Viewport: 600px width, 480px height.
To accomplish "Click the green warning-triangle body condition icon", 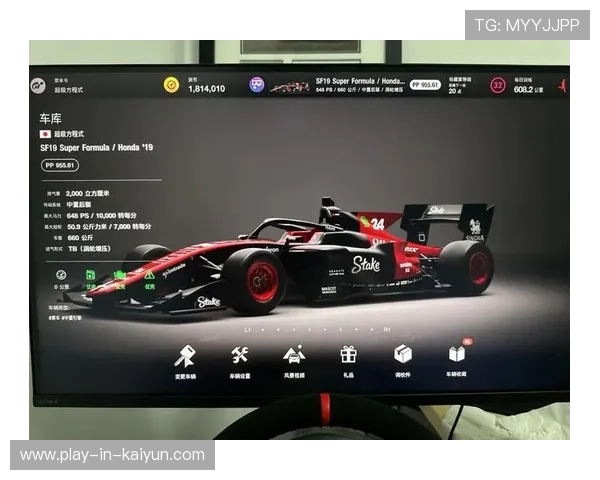I will pyautogui.click(x=149, y=275).
